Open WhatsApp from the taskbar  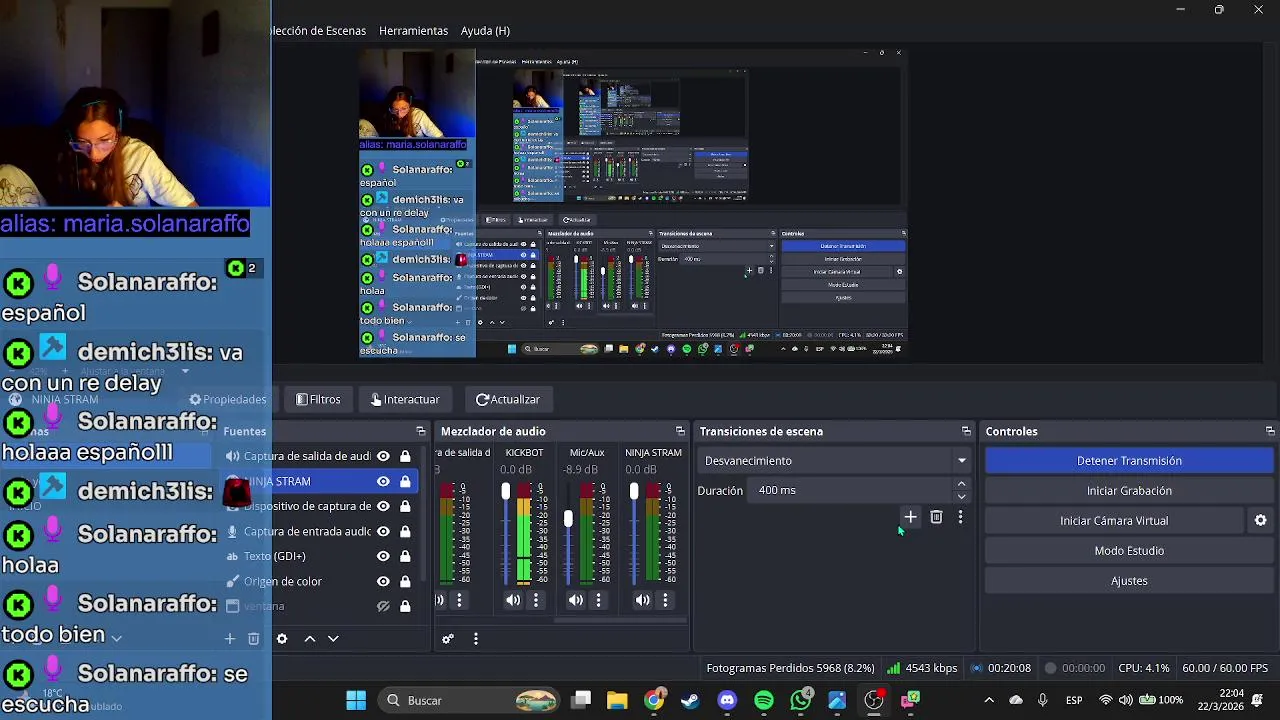pos(801,700)
